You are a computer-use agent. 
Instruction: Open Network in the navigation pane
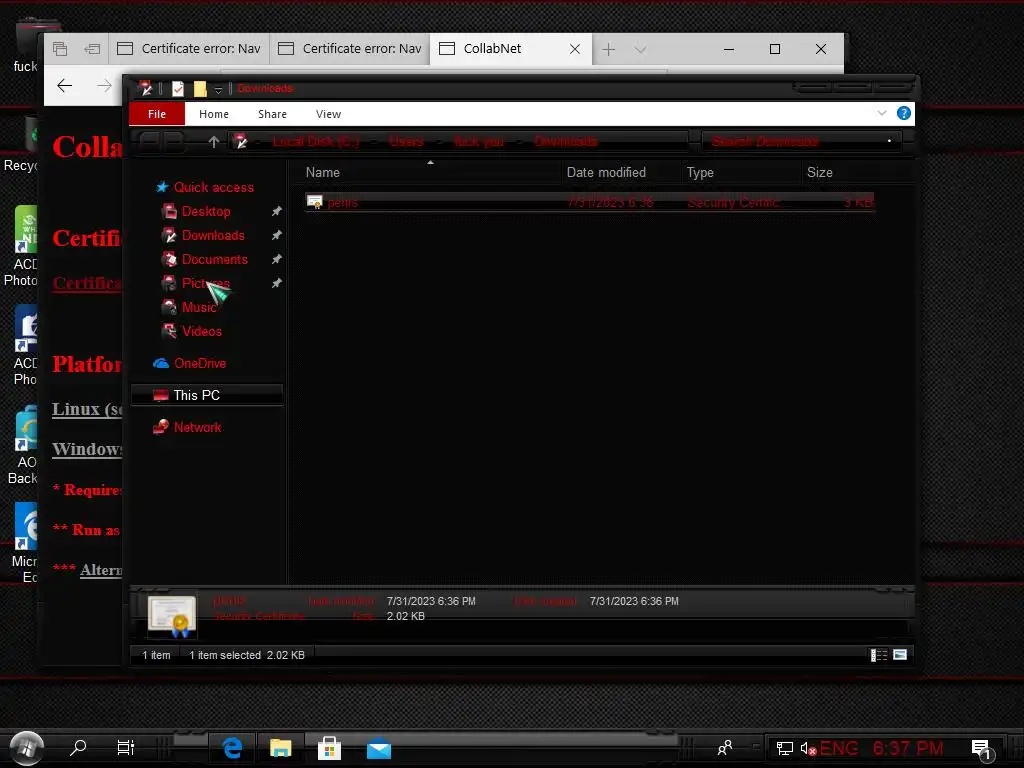[197, 427]
